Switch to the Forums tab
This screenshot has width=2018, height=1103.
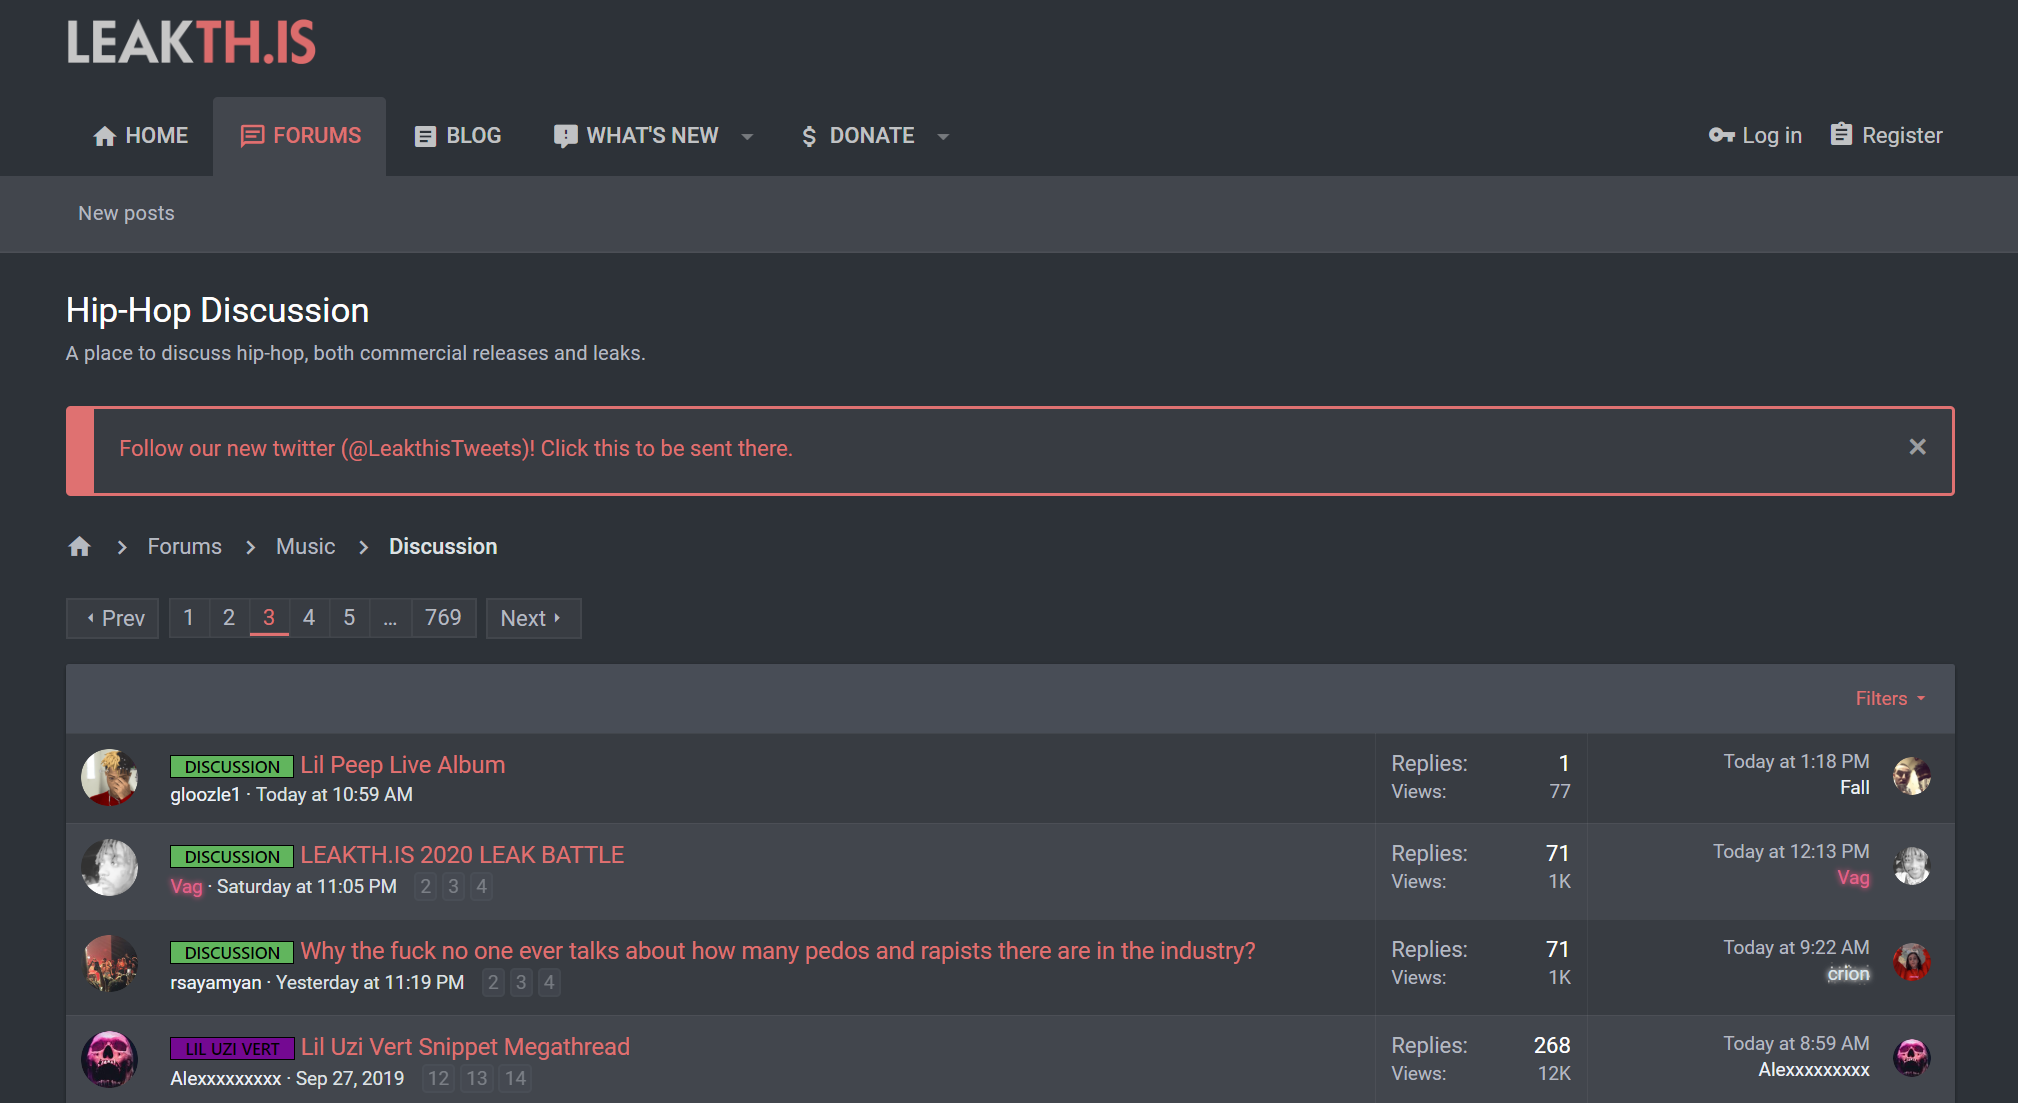(x=300, y=136)
